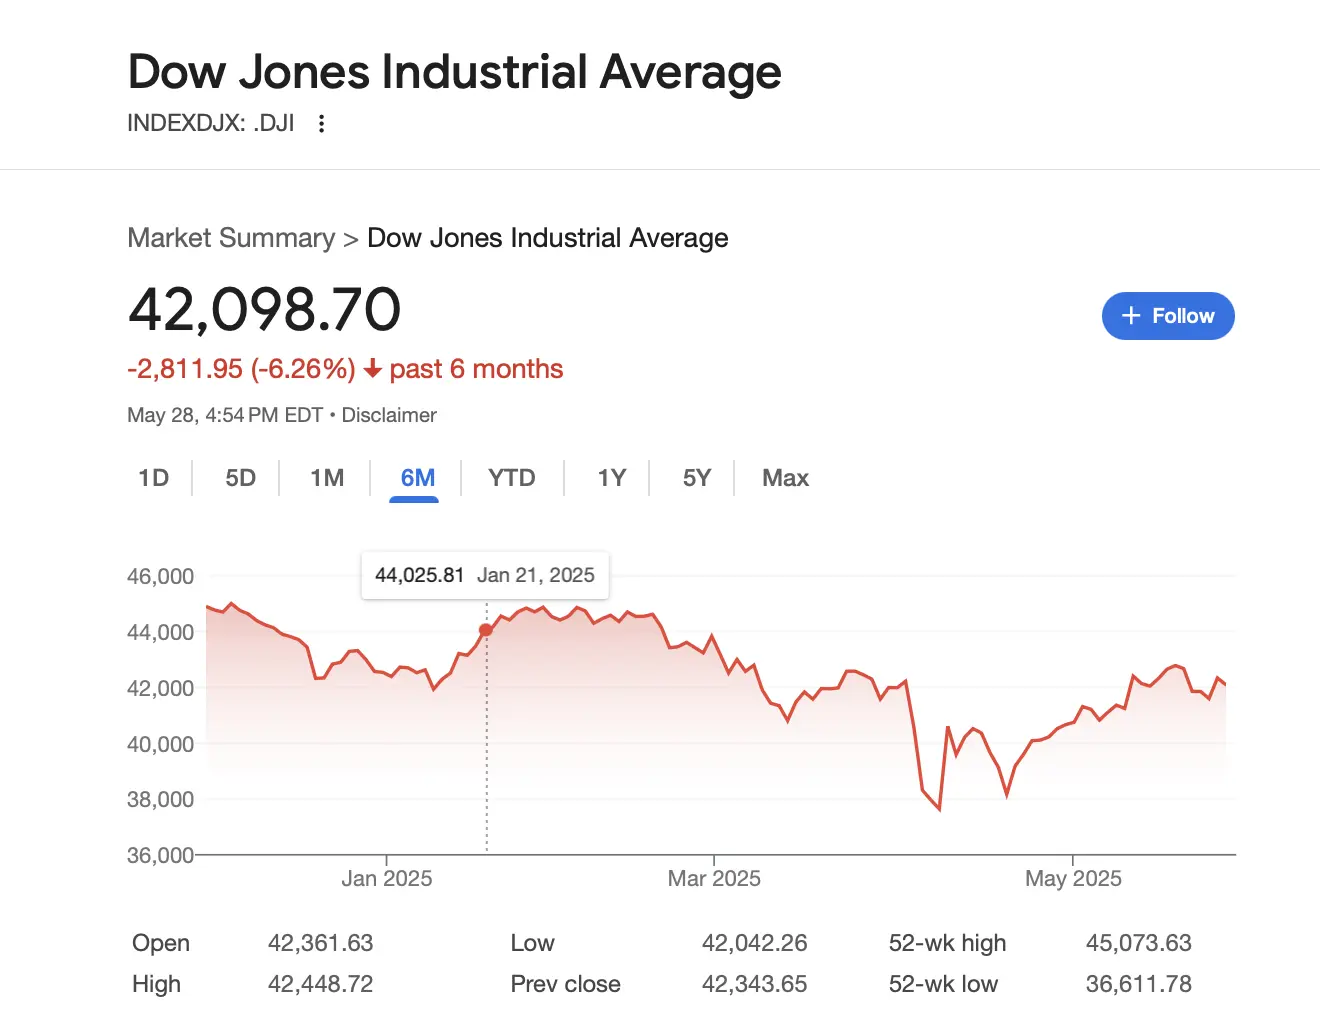Click the Jan 2025 axis label
1320x1024 pixels.
click(386, 879)
